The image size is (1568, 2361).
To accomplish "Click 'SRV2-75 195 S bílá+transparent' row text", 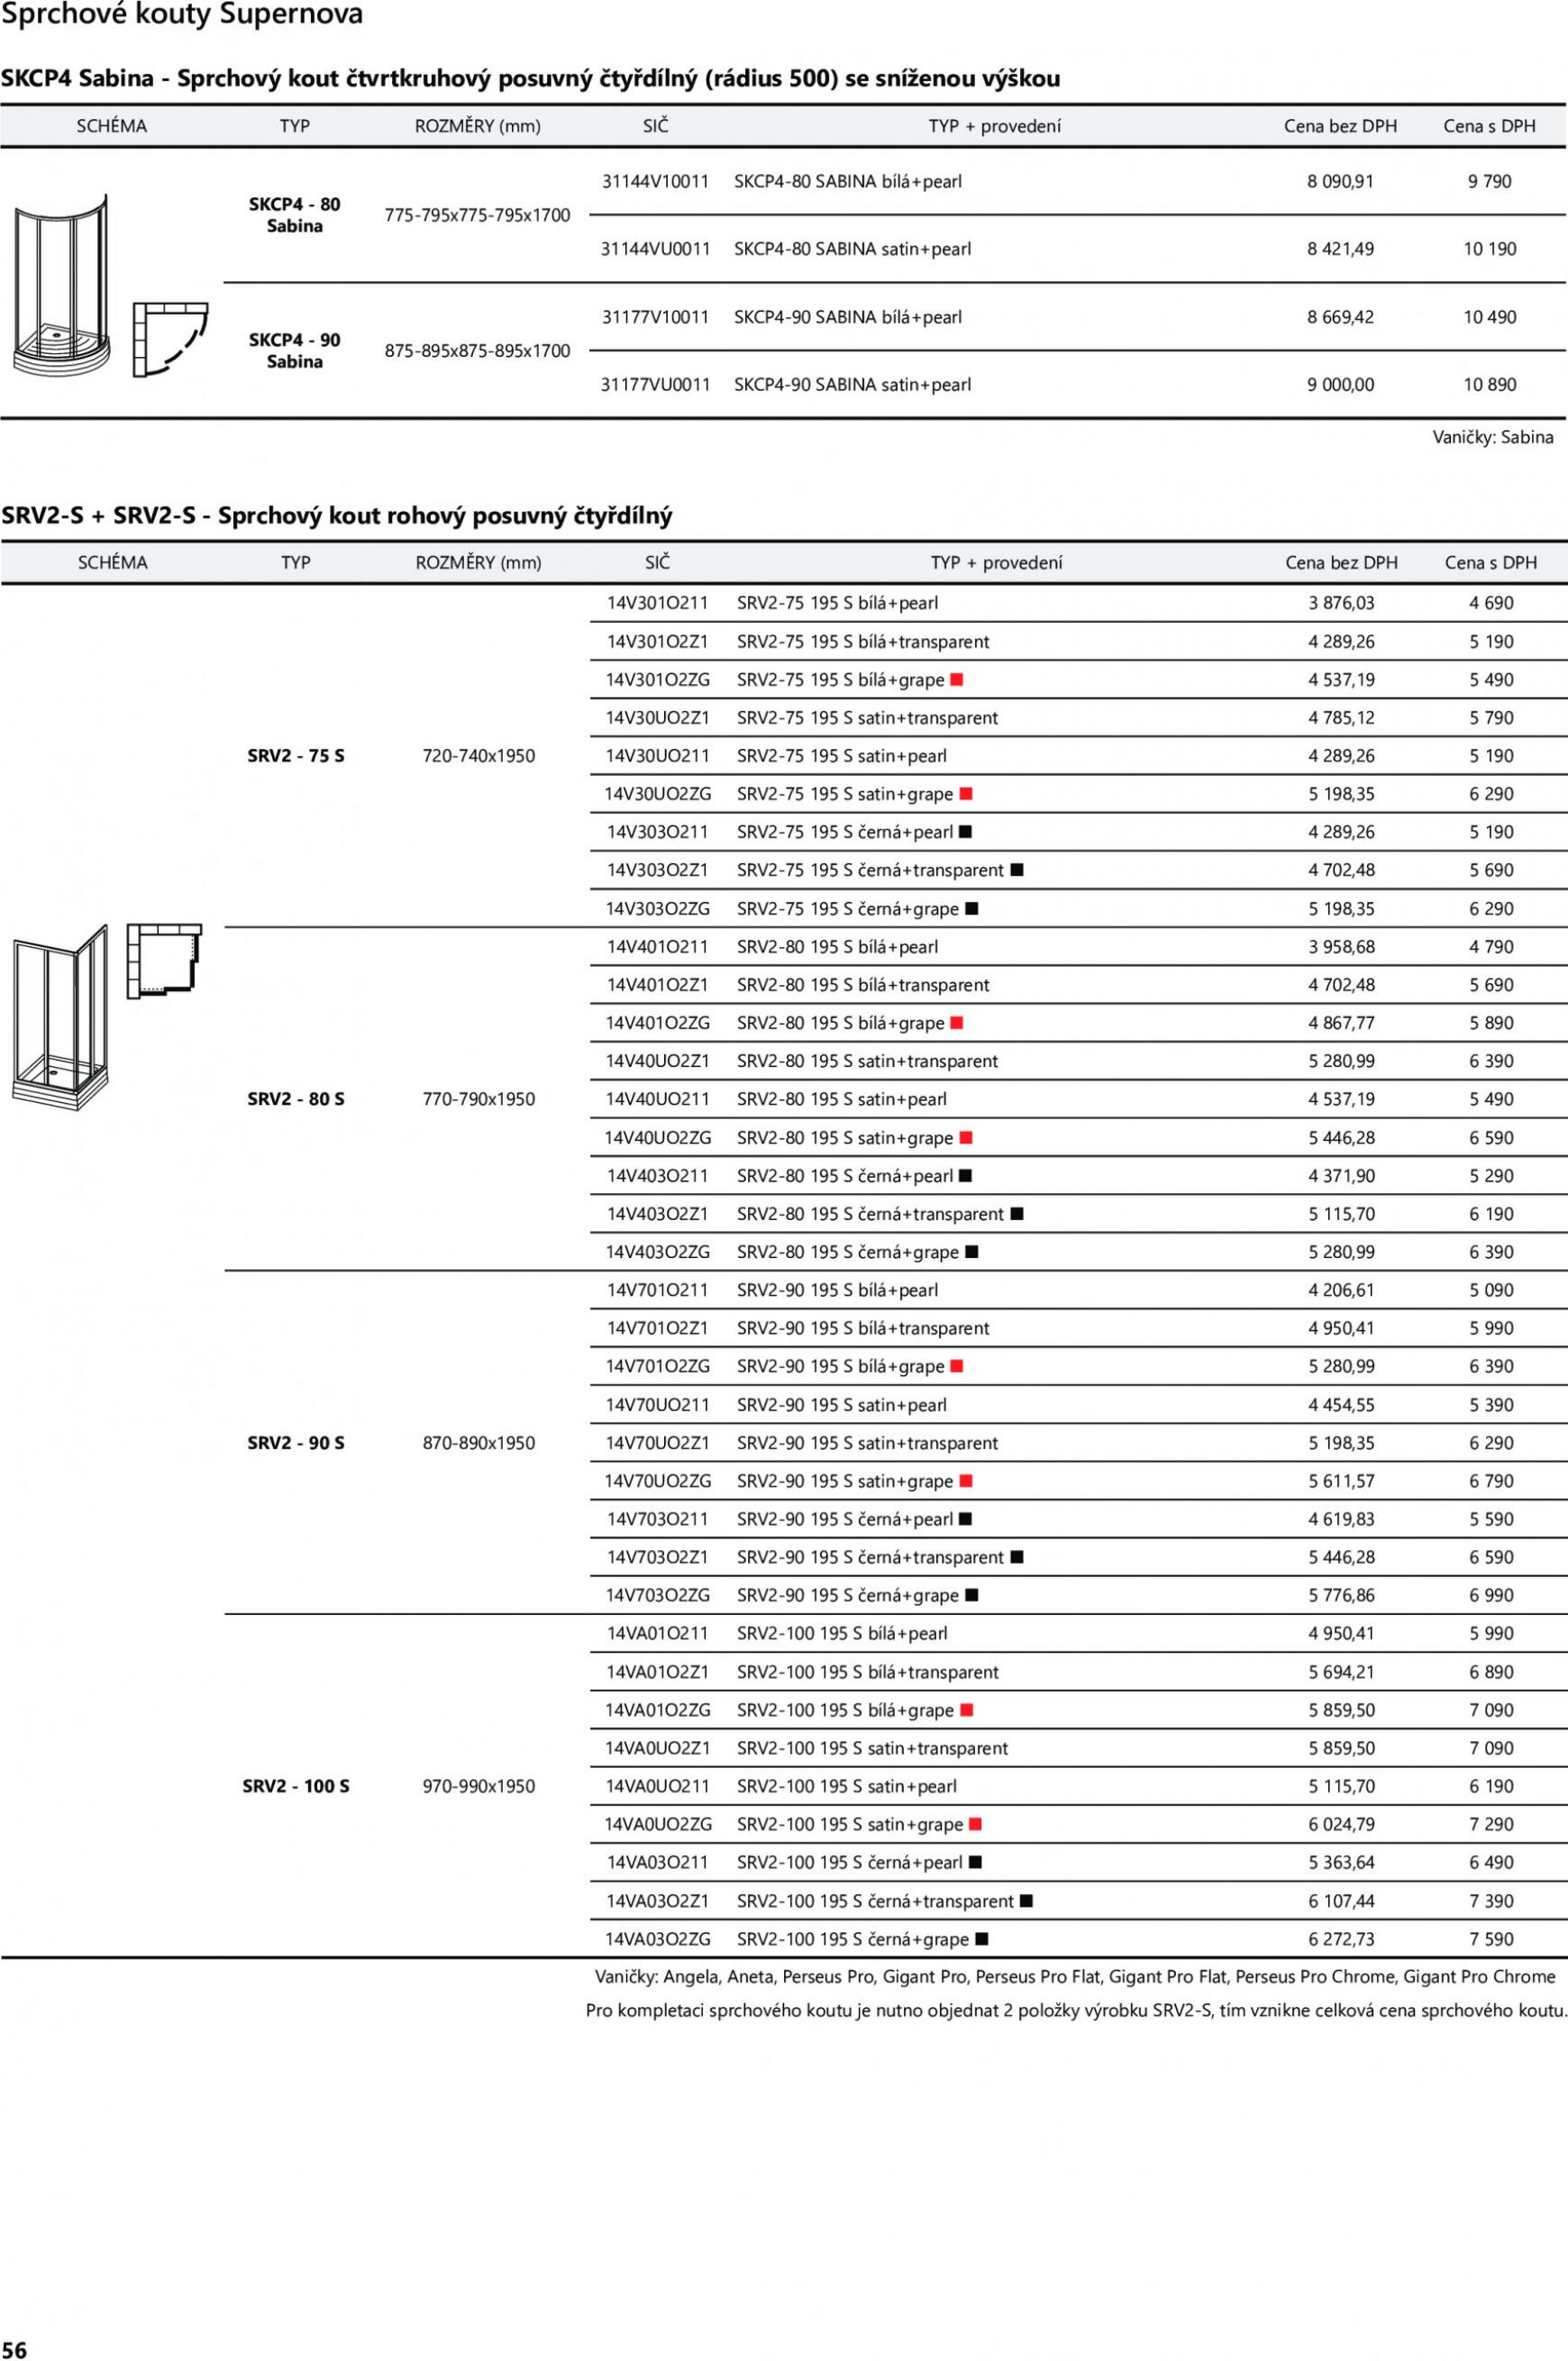I will tap(863, 642).
